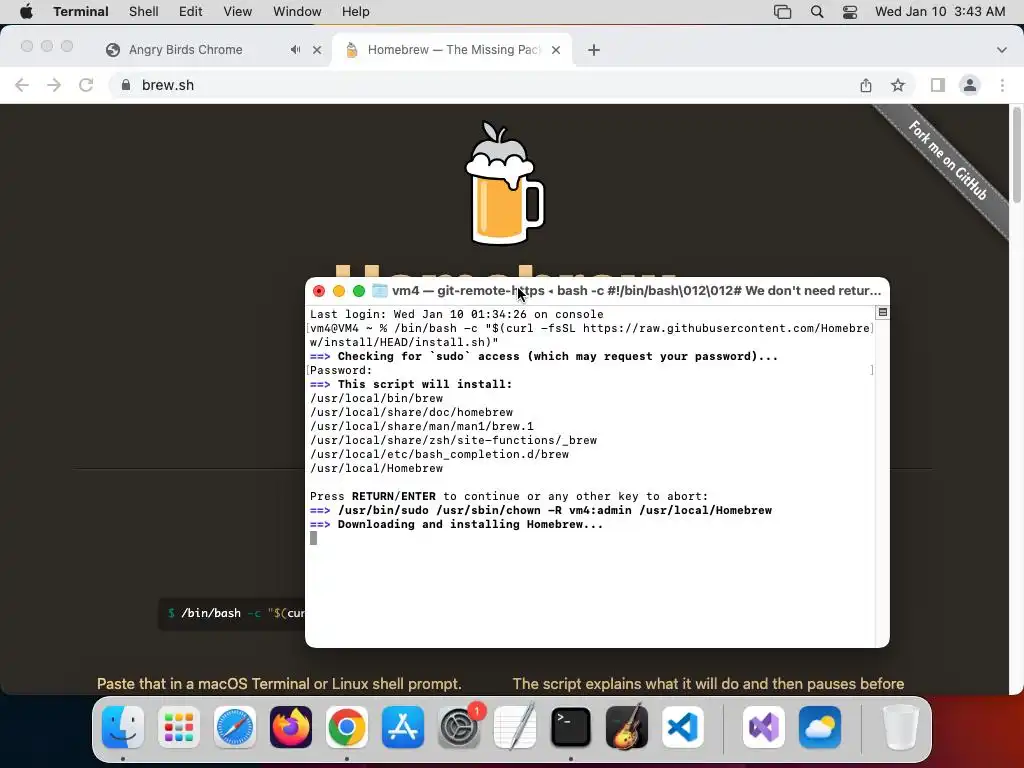Open Chrome profile button
Image resolution: width=1024 pixels, height=768 pixels.
pos(969,85)
